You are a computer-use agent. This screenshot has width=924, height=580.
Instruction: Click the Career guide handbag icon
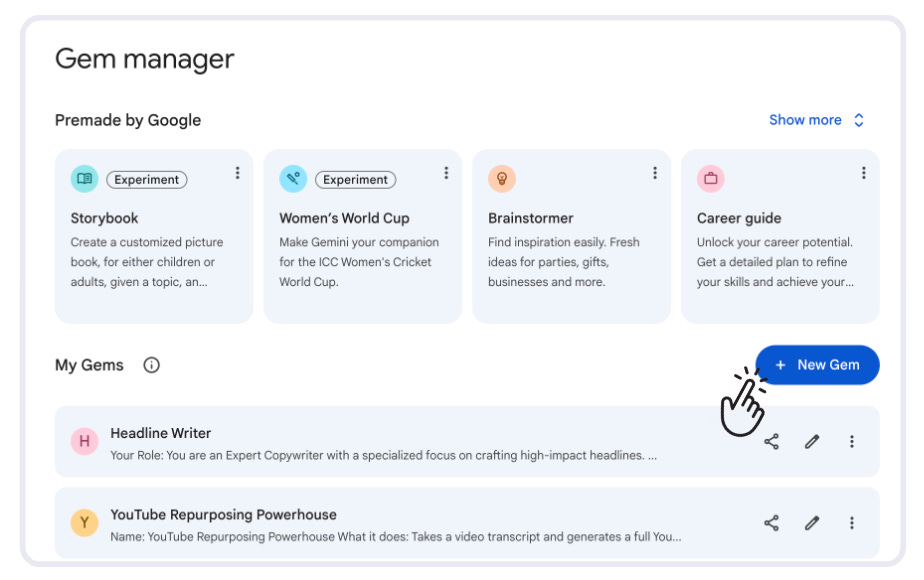711,179
